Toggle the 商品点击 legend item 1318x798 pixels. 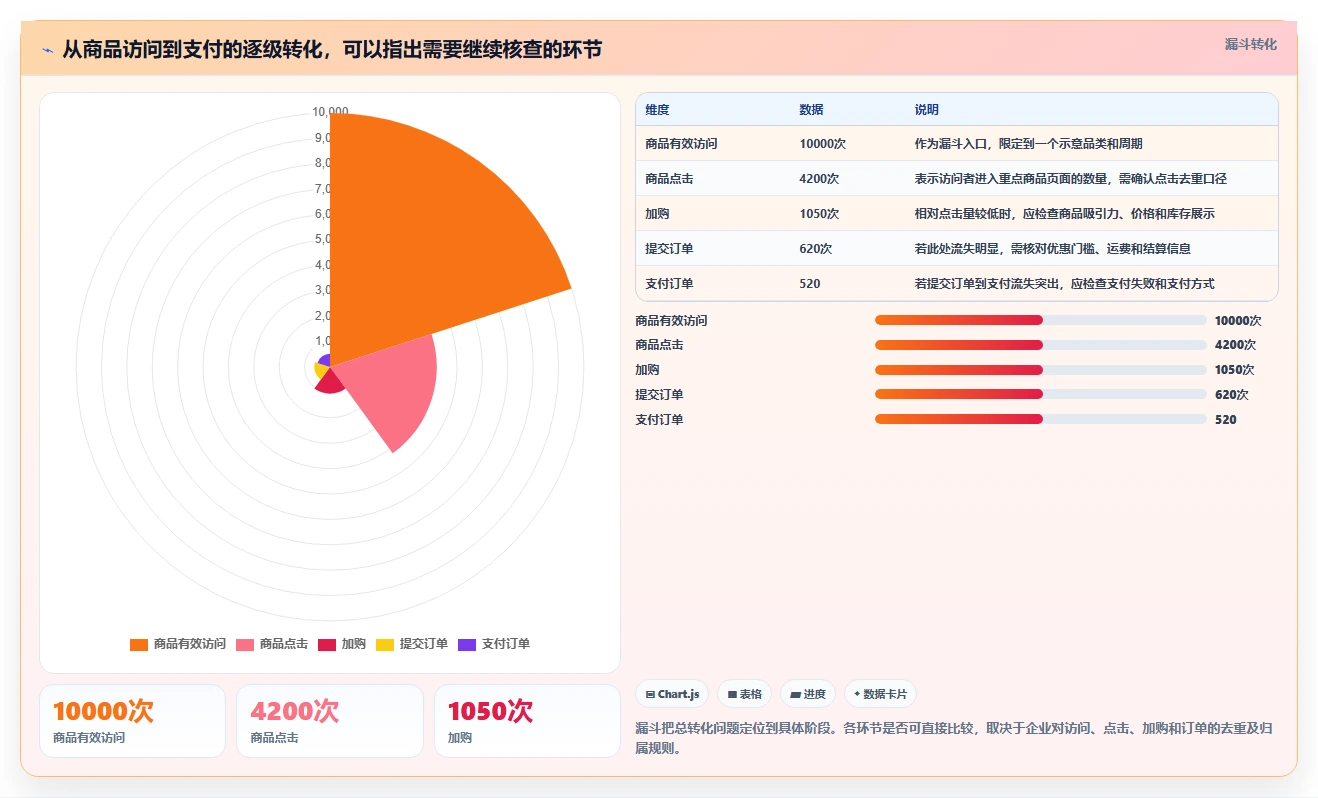pyautogui.click(x=272, y=644)
